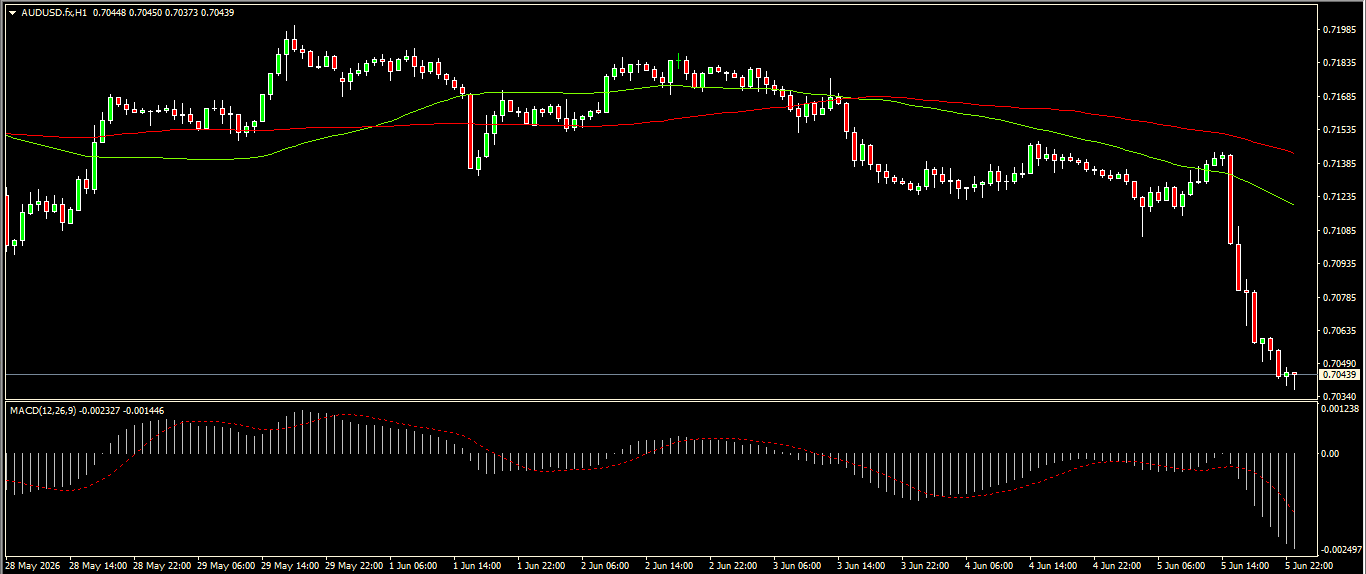
Task: Click the 2 Jun 22:00 time label
Action: 734,566
